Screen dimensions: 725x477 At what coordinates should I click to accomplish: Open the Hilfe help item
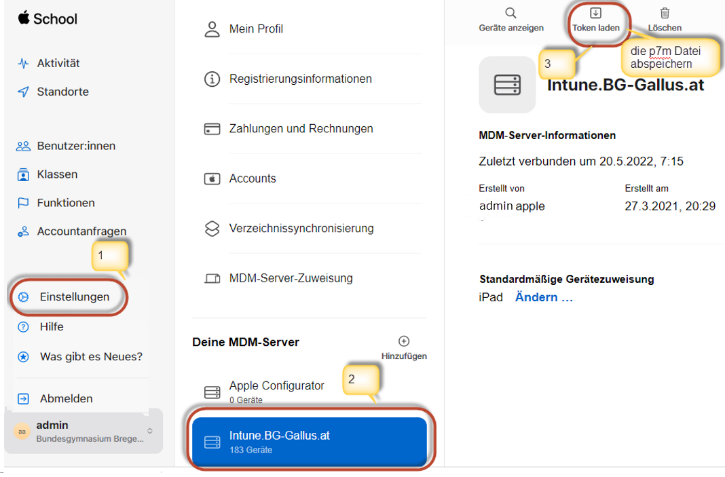pos(51,327)
